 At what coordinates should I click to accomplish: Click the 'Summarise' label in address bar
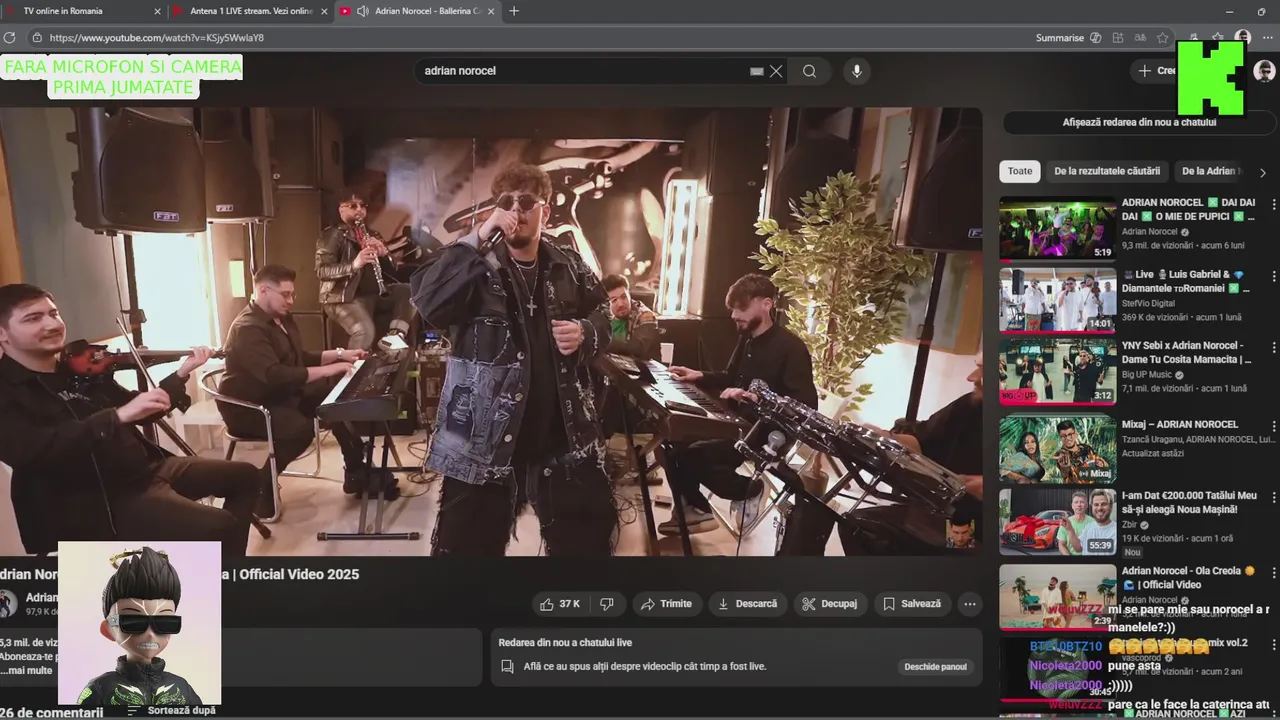[x=1060, y=38]
